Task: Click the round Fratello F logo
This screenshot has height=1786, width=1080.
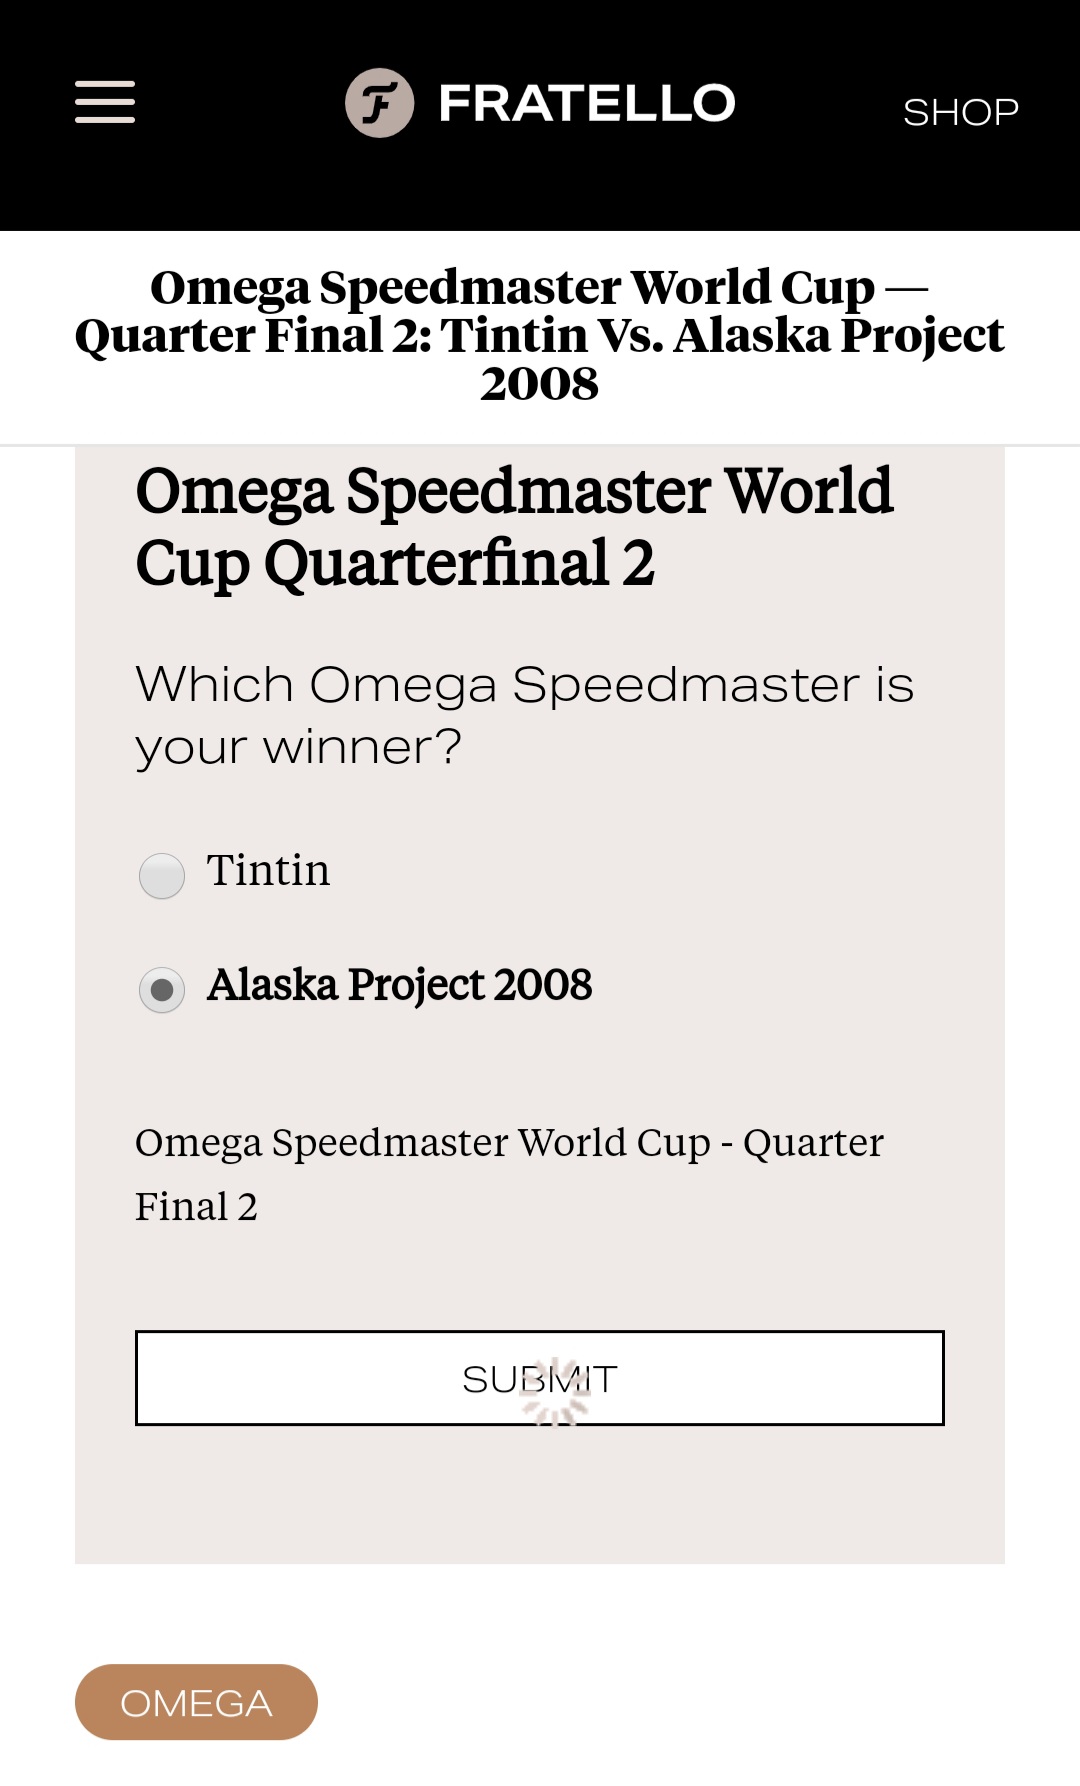Action: 380,103
